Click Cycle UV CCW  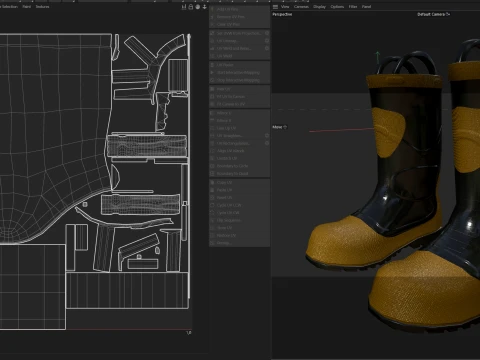point(239,205)
